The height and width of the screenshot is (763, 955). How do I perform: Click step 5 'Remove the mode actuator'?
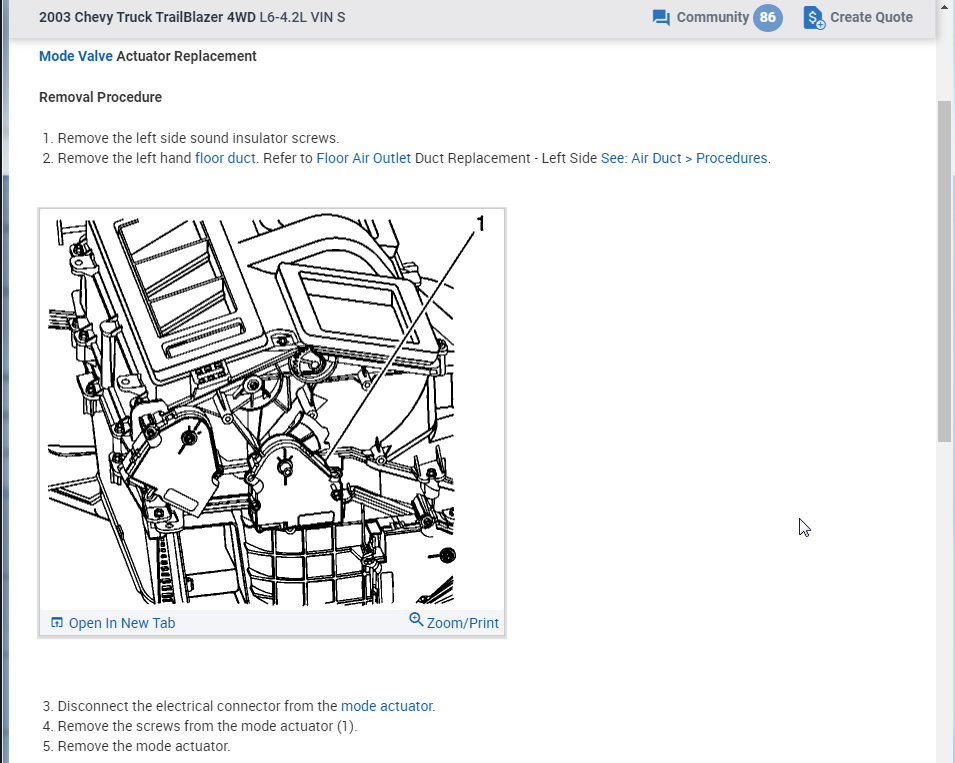click(x=144, y=747)
